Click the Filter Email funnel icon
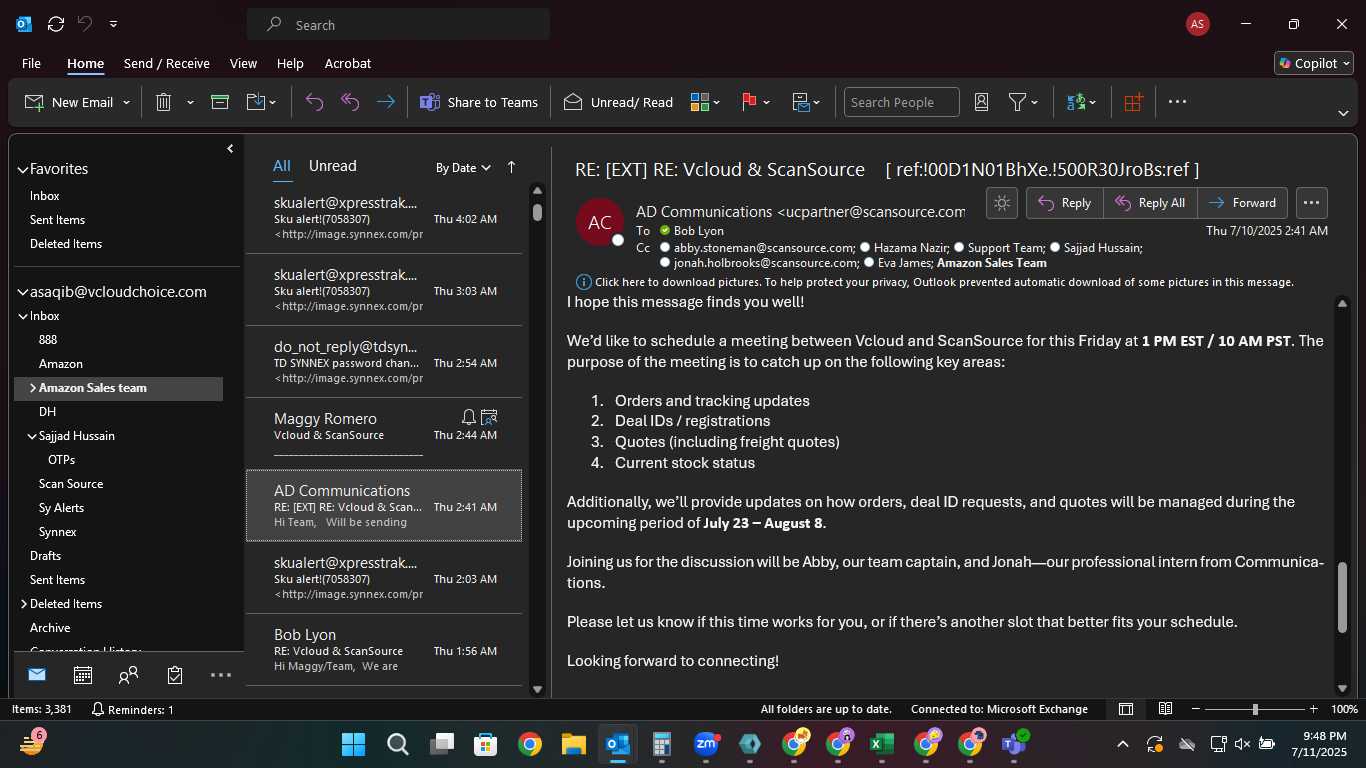The height and width of the screenshot is (768, 1366). (x=1017, y=102)
